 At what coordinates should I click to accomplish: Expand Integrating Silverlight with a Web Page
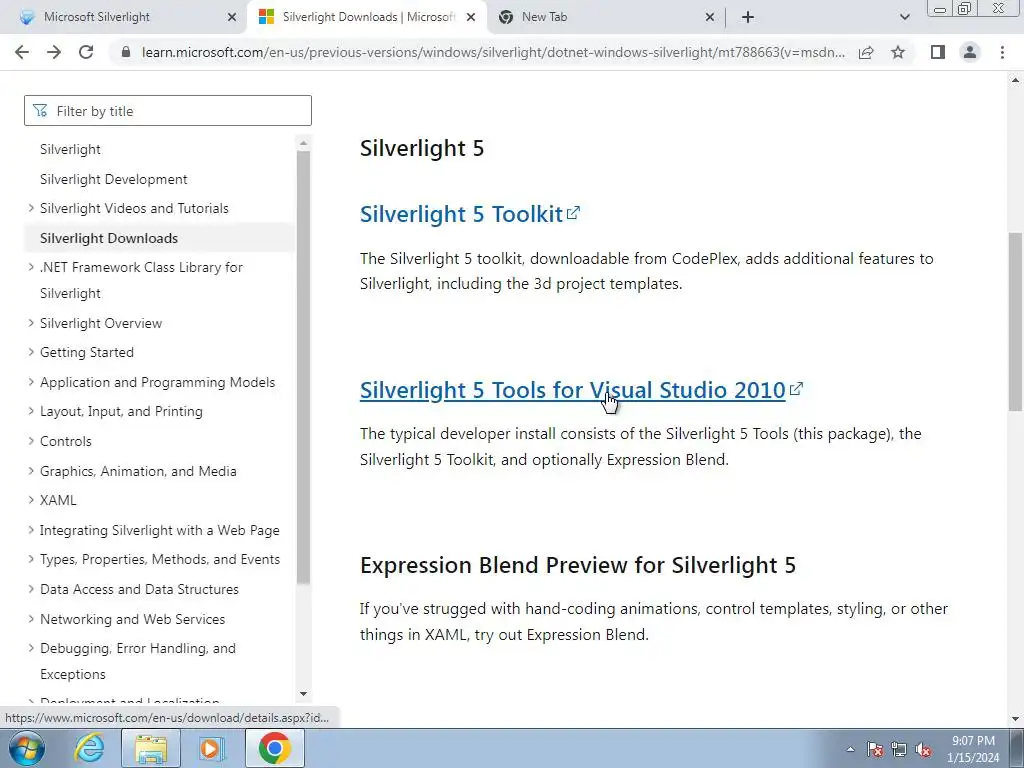31,530
